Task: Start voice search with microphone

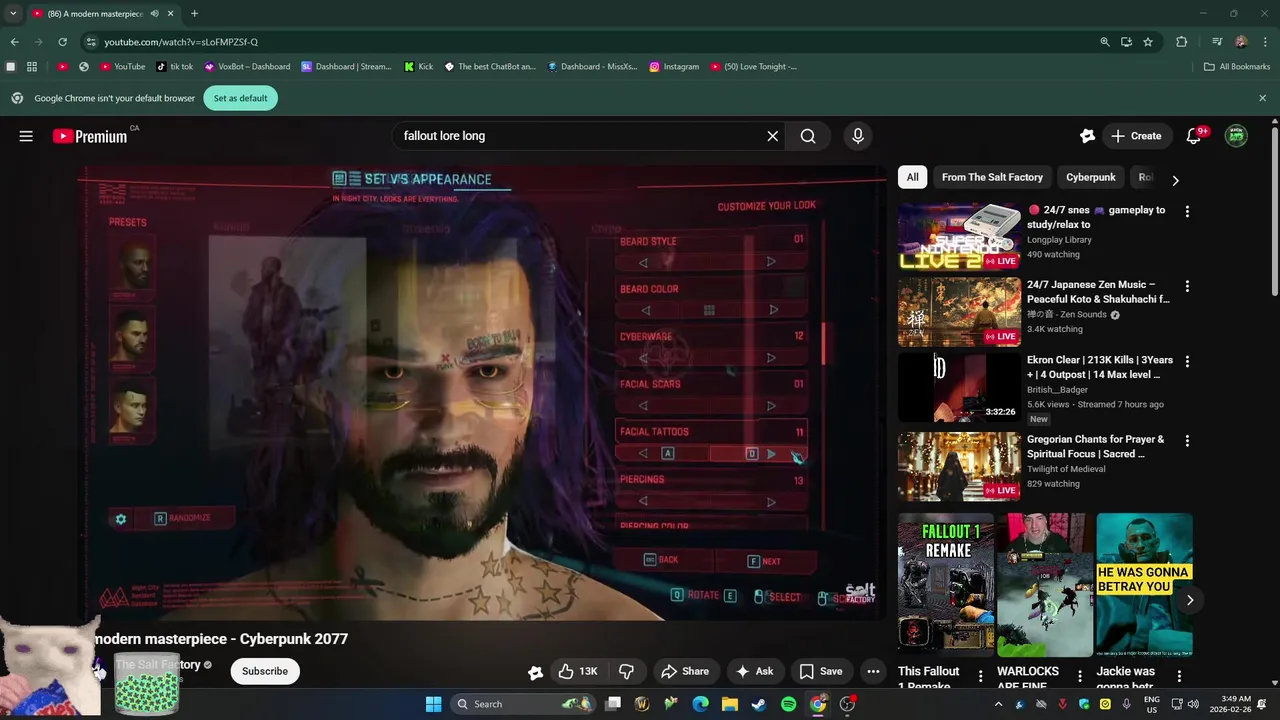Action: coord(857,136)
